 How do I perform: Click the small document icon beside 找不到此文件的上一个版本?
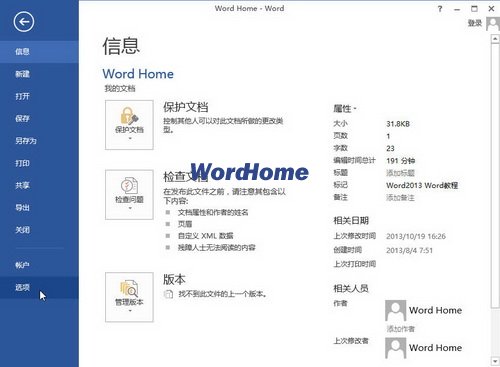pyautogui.click(x=169, y=294)
